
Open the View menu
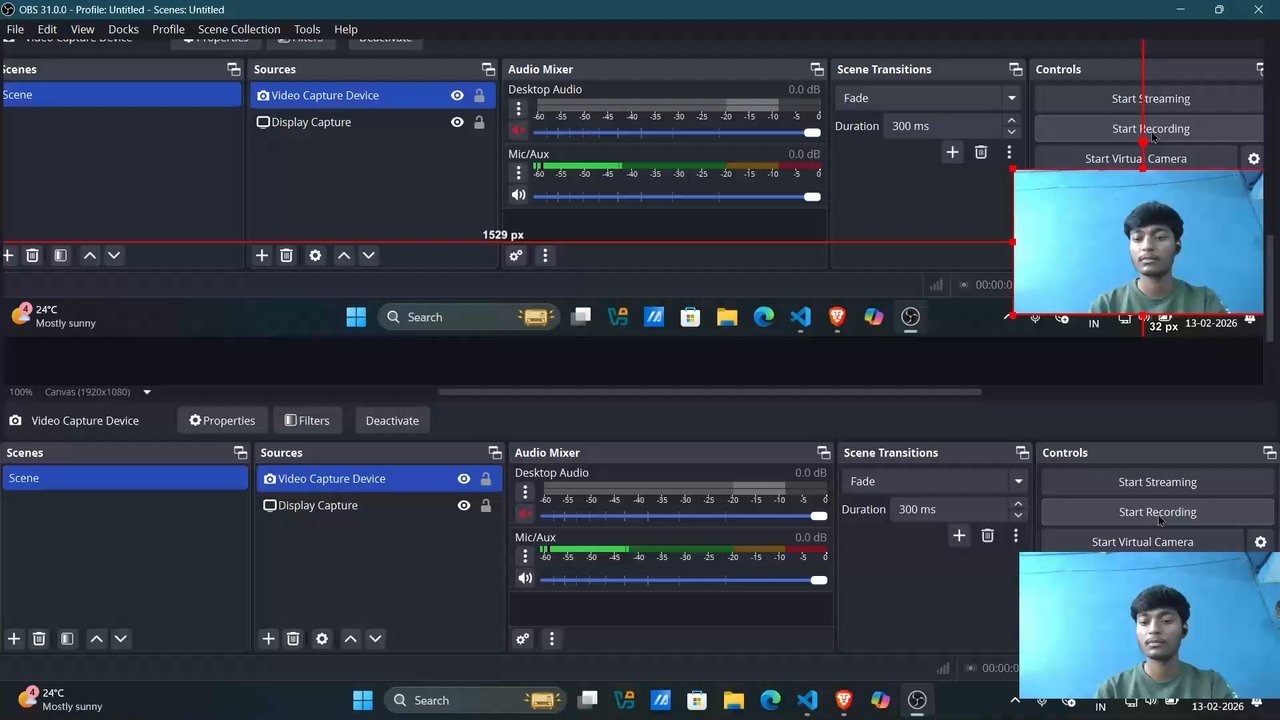pos(82,29)
